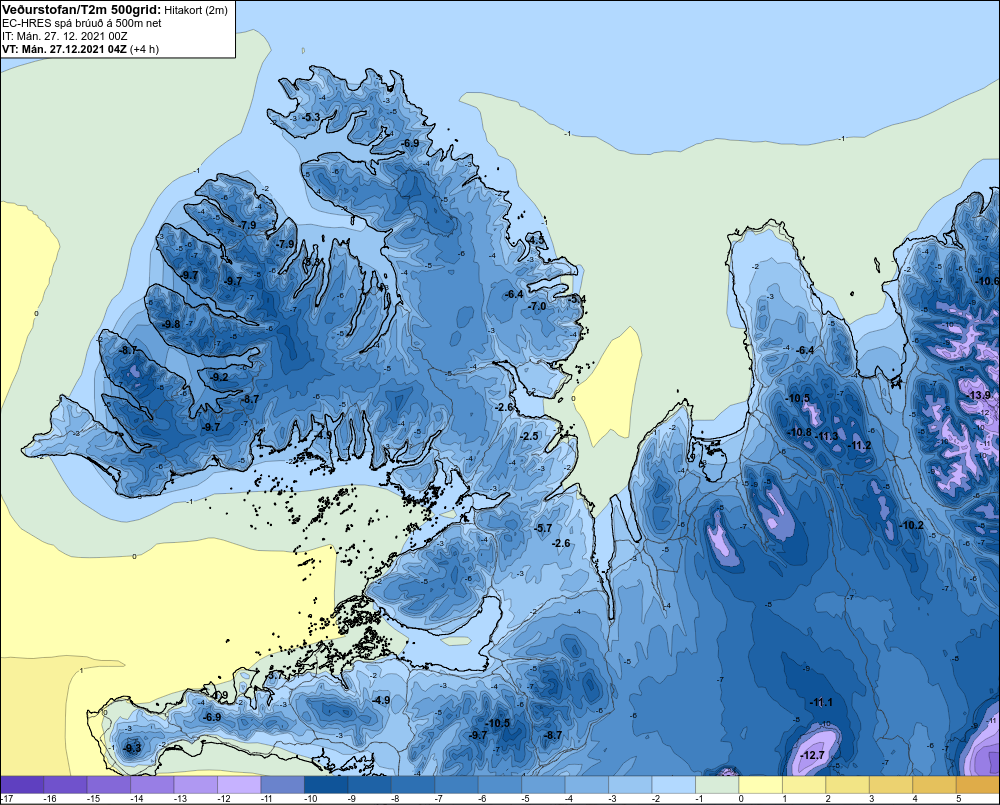Click the legend swatch between 4 and 5
The image size is (1000, 805).
click(x=934, y=785)
